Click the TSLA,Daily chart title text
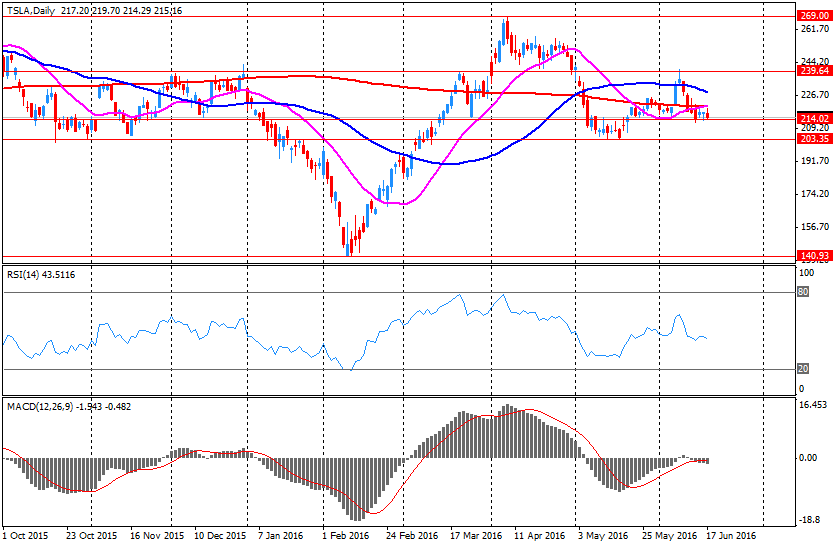The height and width of the screenshot is (544, 835). (31, 10)
